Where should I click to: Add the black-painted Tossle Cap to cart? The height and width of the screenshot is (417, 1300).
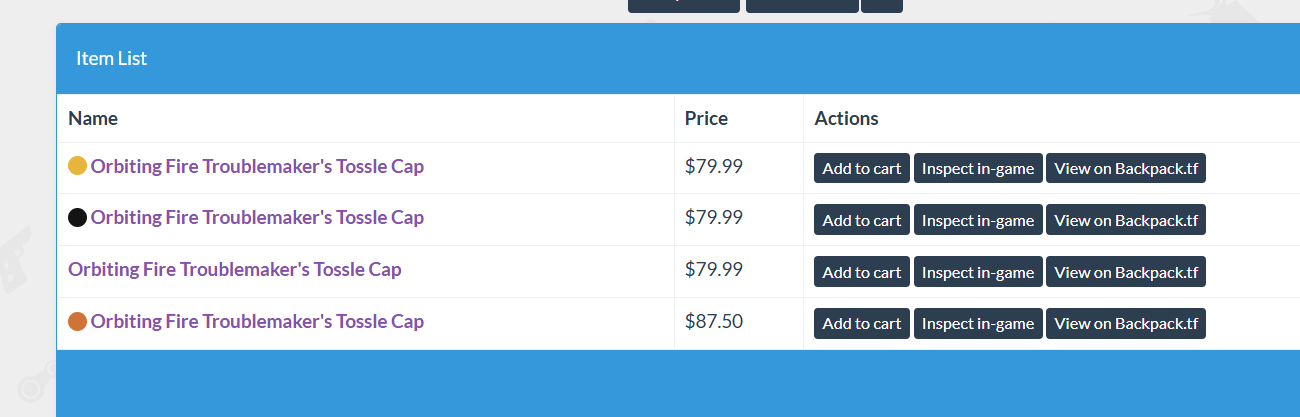click(862, 220)
